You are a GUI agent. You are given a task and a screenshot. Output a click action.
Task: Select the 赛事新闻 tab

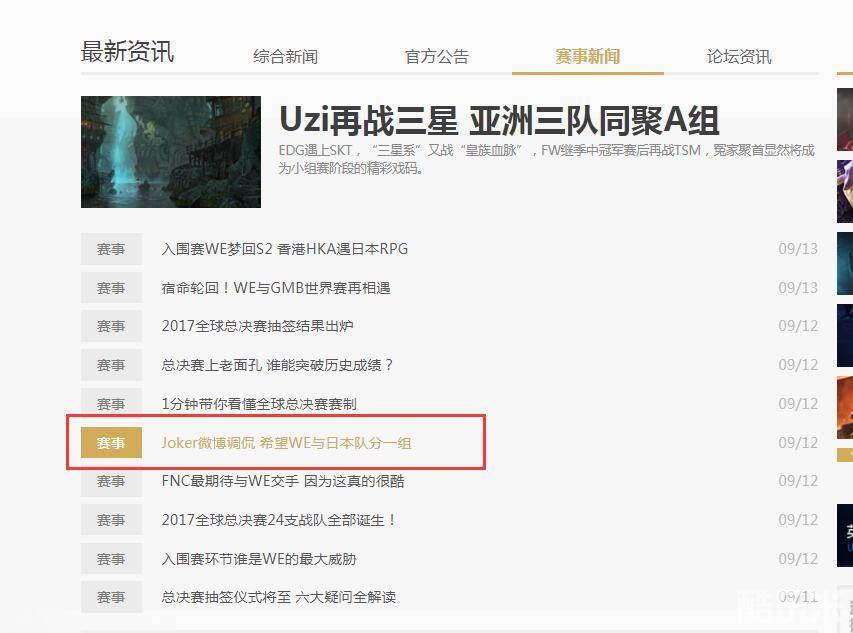588,57
